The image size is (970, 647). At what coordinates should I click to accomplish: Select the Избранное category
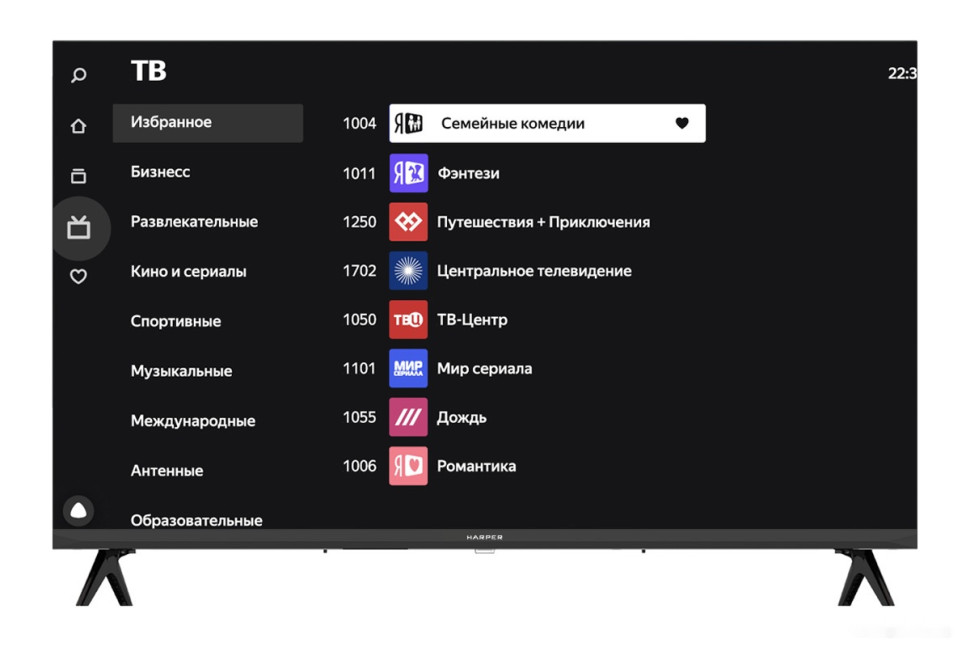click(207, 123)
